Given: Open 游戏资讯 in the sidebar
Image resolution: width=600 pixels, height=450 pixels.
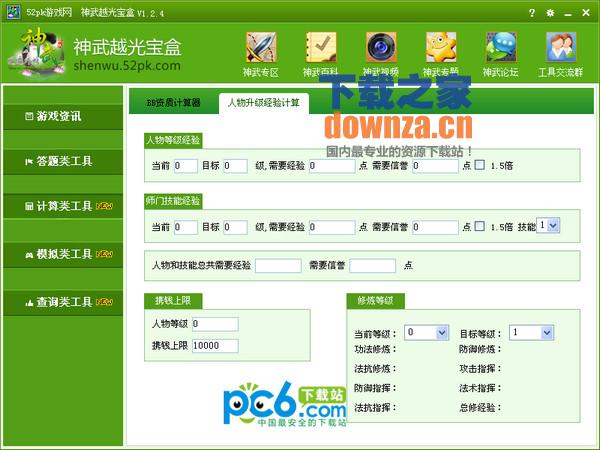Looking at the screenshot, I should coord(59,116).
